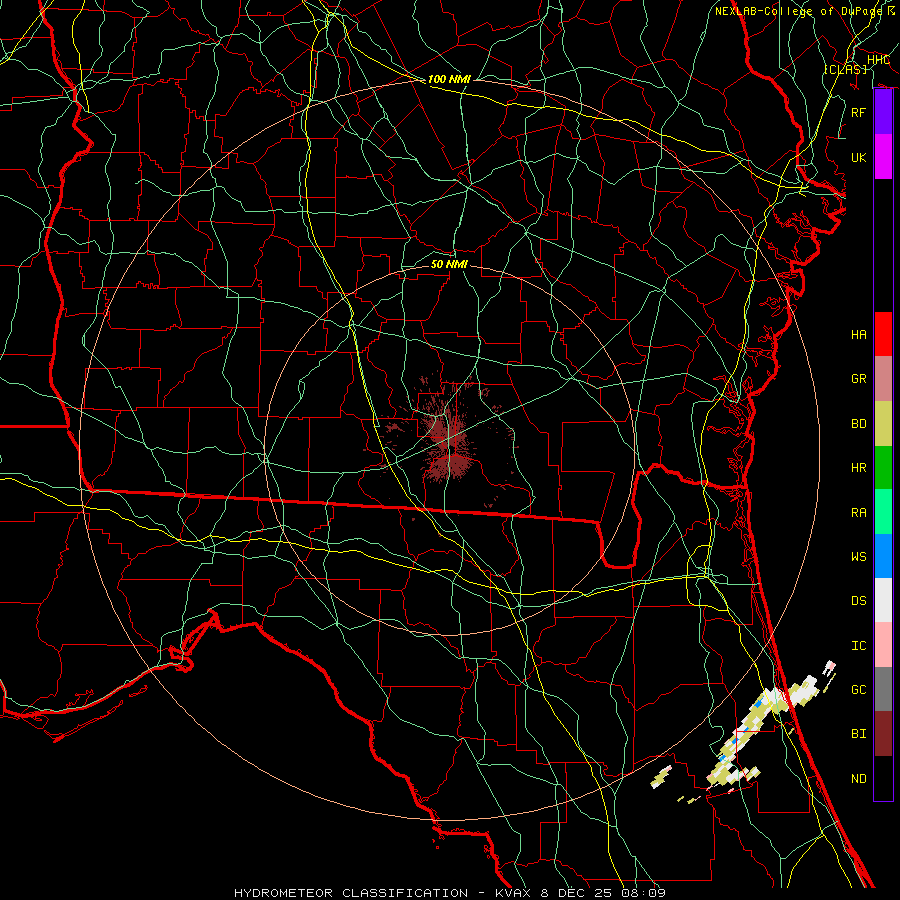Screen dimensions: 900x900
Task: Click the Hydrometeor Classification KVAX timestamp caption
Action: point(450,893)
